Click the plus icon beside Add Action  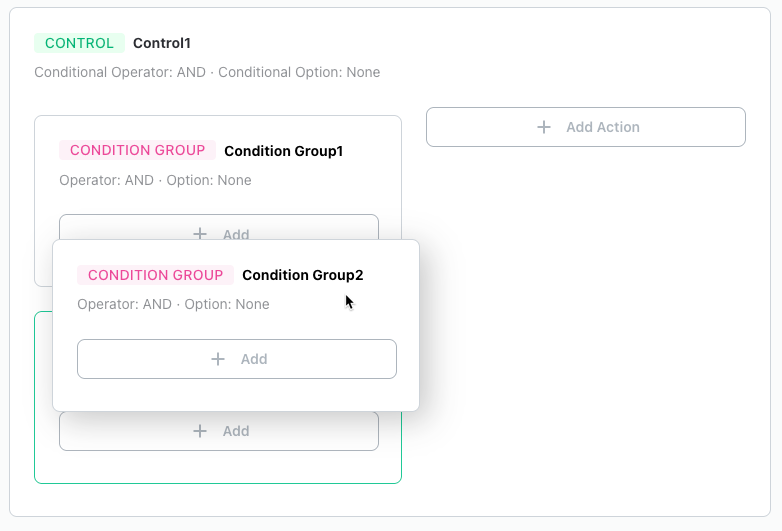pos(544,127)
